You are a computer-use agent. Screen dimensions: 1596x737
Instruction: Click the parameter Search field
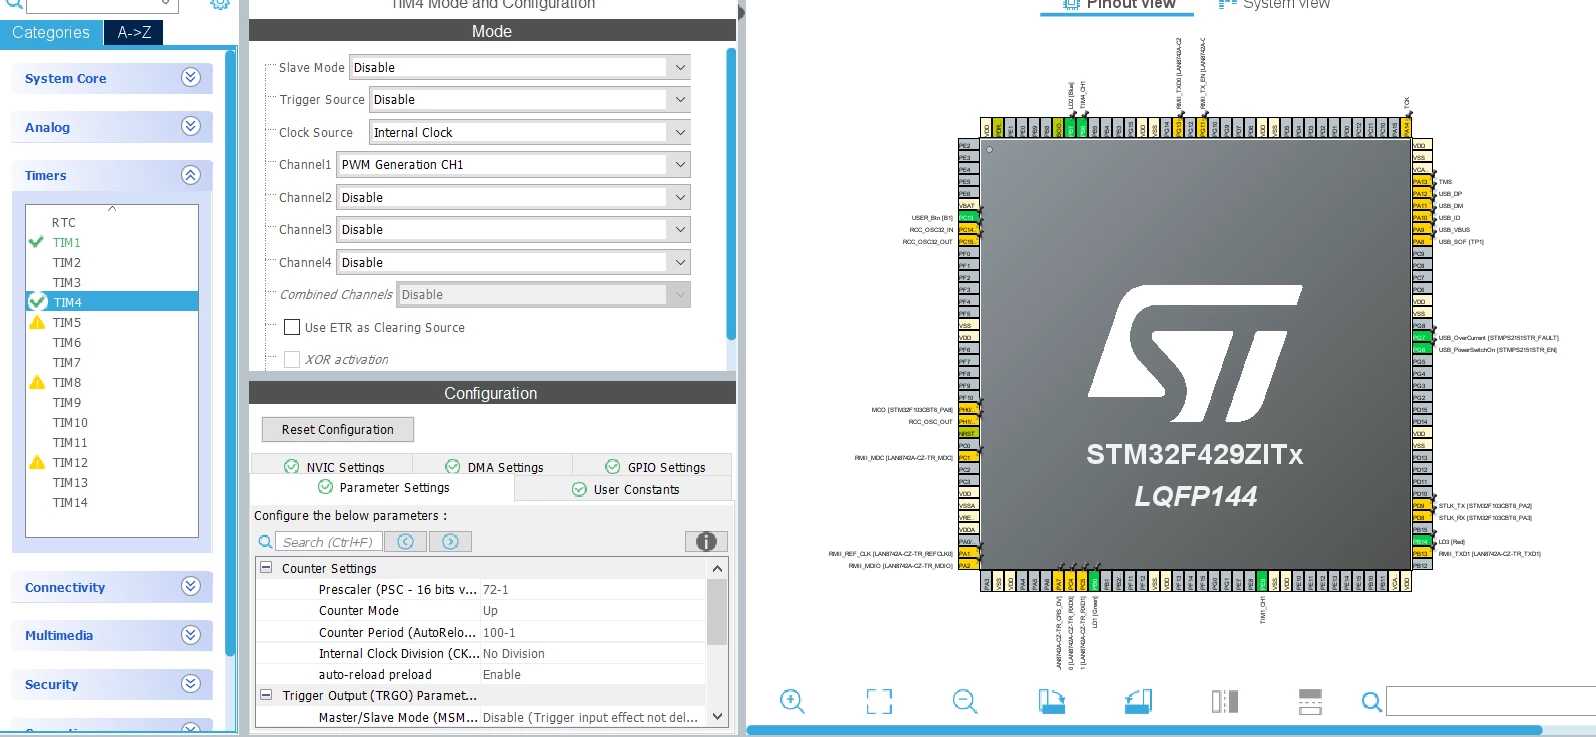coord(327,541)
